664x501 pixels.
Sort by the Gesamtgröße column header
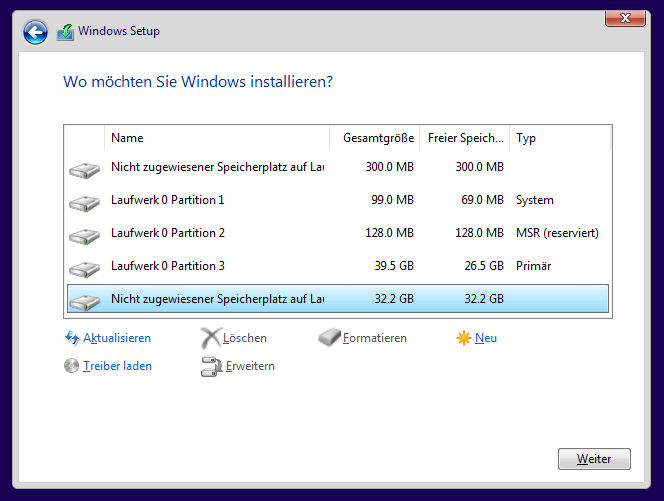tap(374, 138)
